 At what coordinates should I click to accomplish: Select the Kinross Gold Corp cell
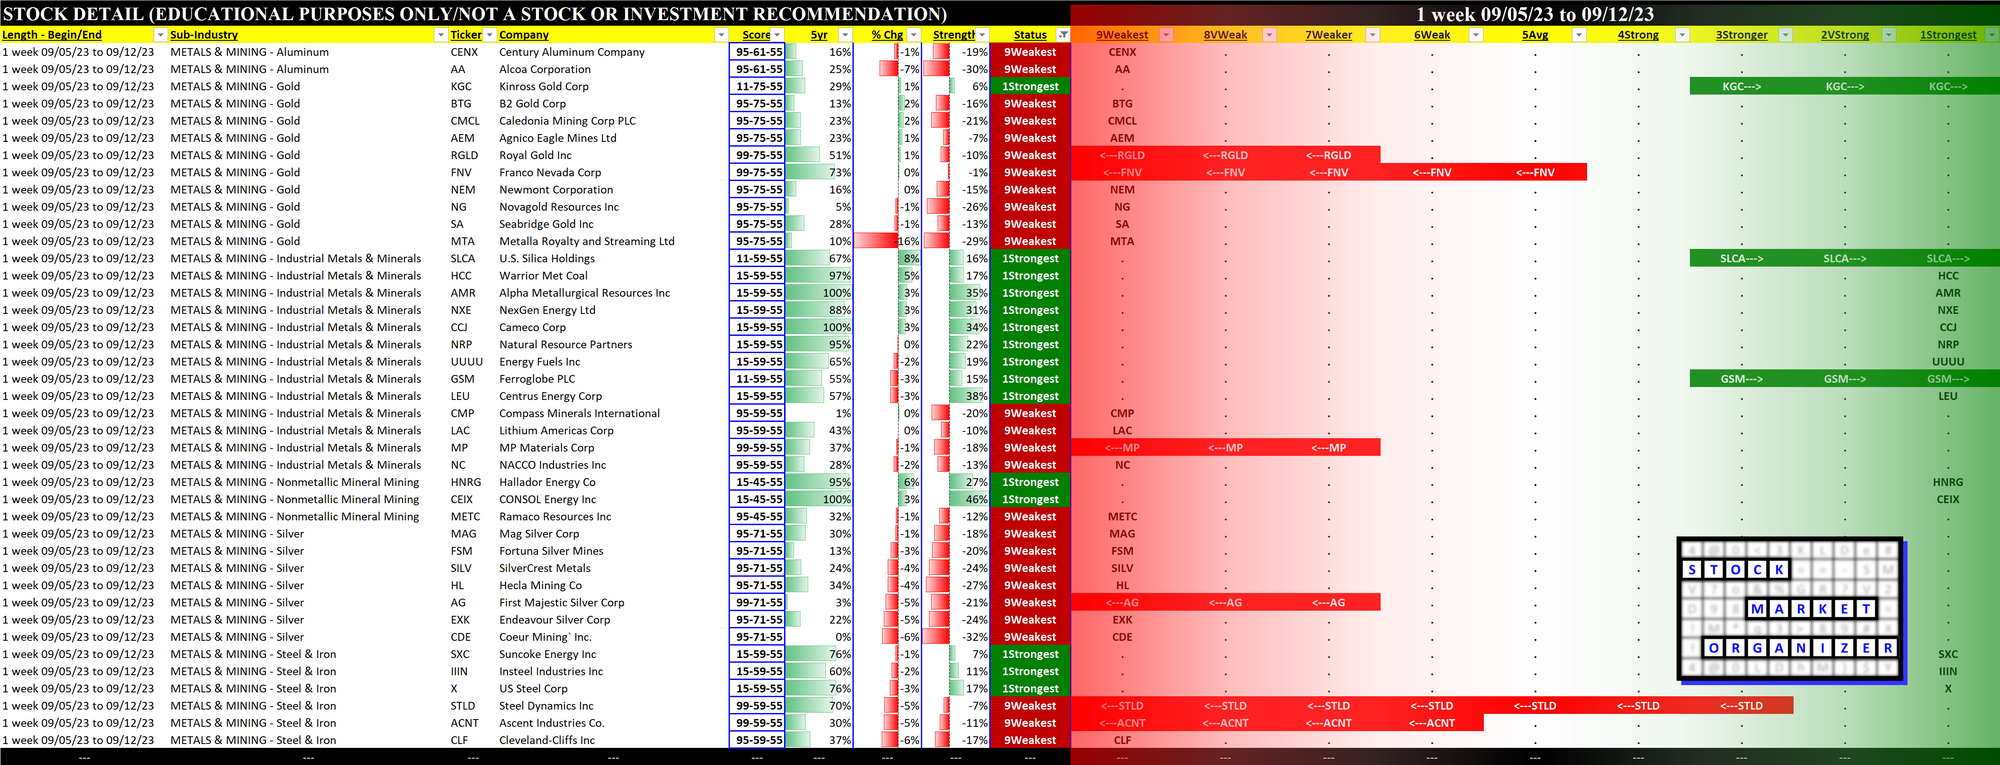click(x=613, y=86)
